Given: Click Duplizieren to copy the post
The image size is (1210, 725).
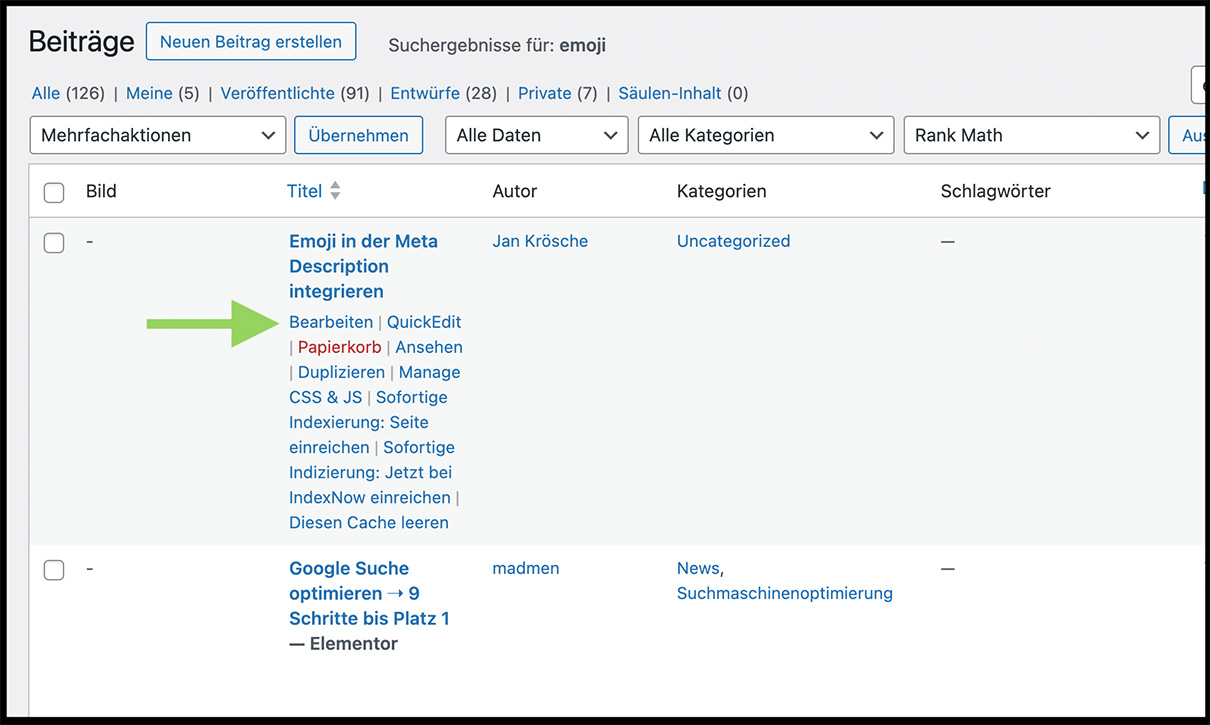Looking at the screenshot, I should point(340,372).
